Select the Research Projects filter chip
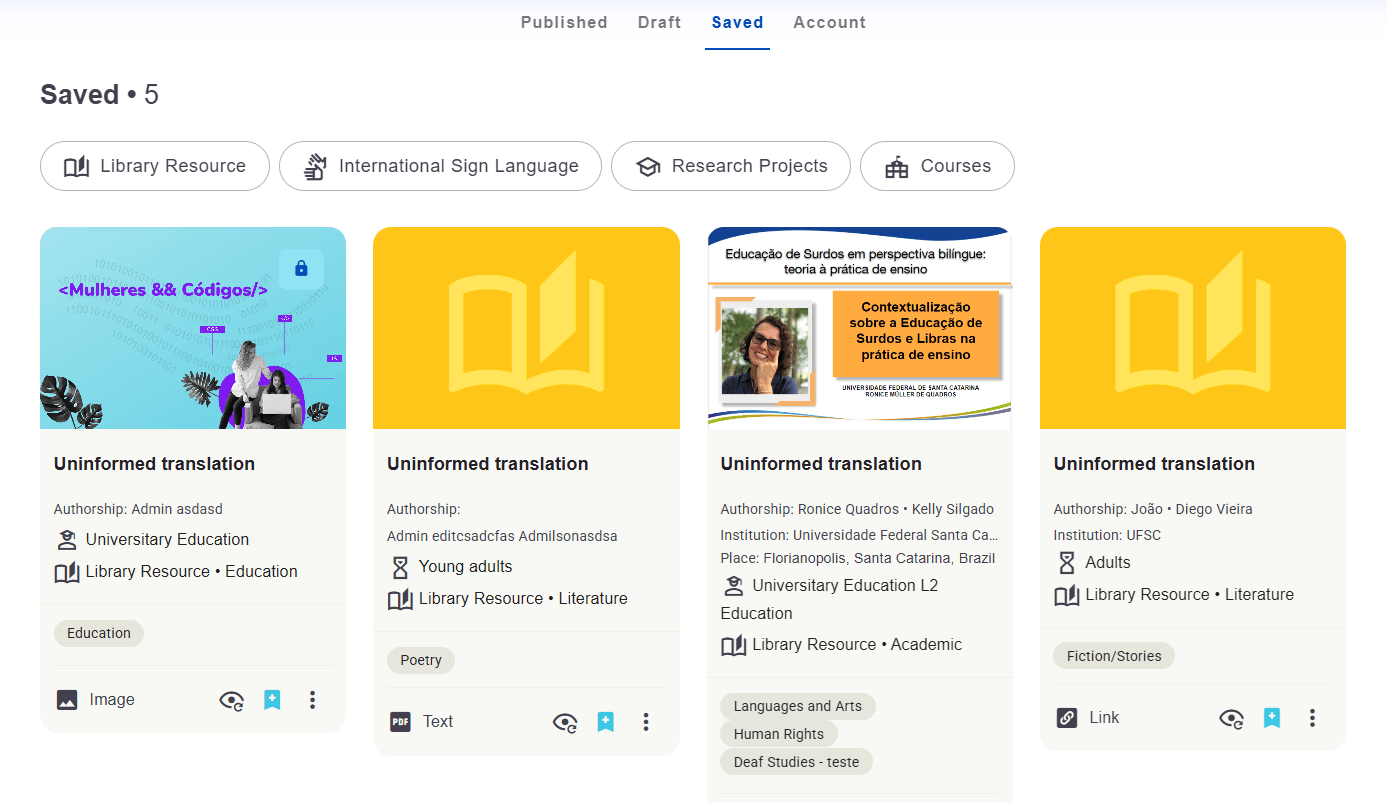The width and height of the screenshot is (1387, 803). (x=731, y=166)
